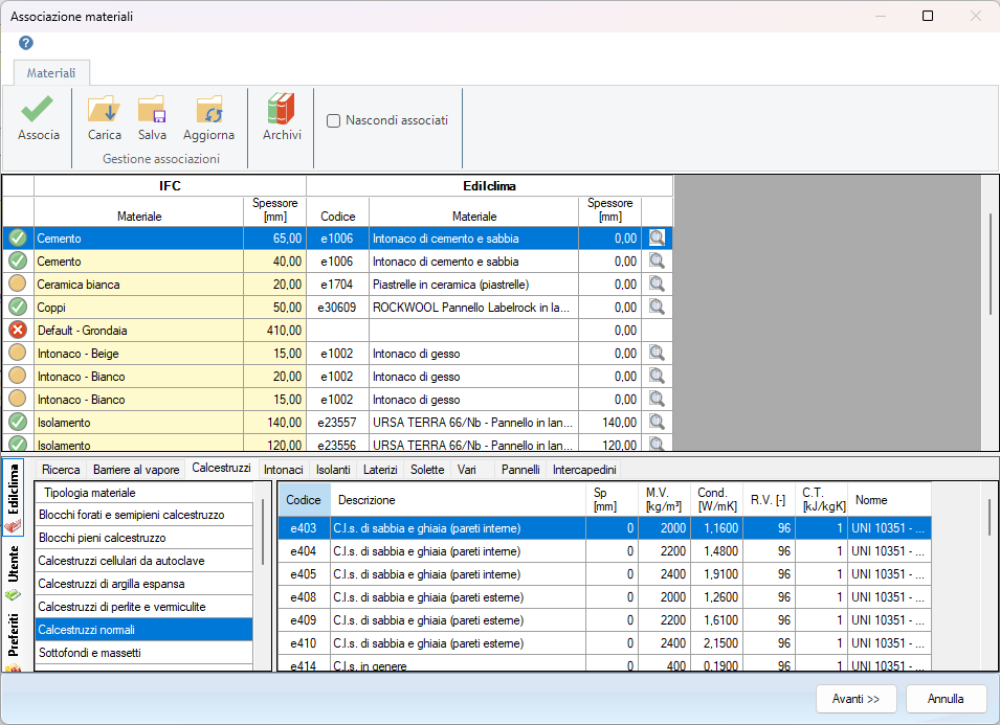Click the green status icon of Cemento 40,00
The image size is (1000, 725).
pyautogui.click(x=18, y=261)
